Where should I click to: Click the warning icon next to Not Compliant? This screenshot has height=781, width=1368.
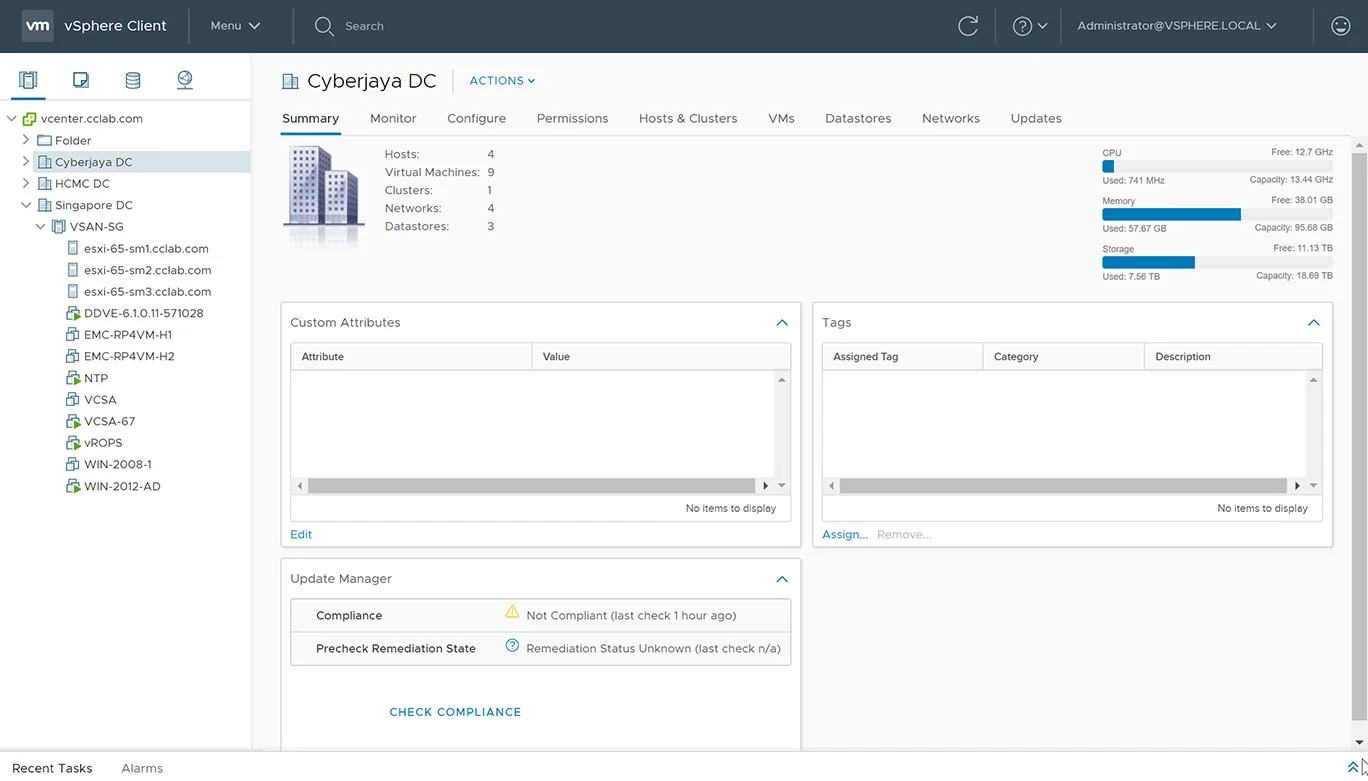click(512, 612)
